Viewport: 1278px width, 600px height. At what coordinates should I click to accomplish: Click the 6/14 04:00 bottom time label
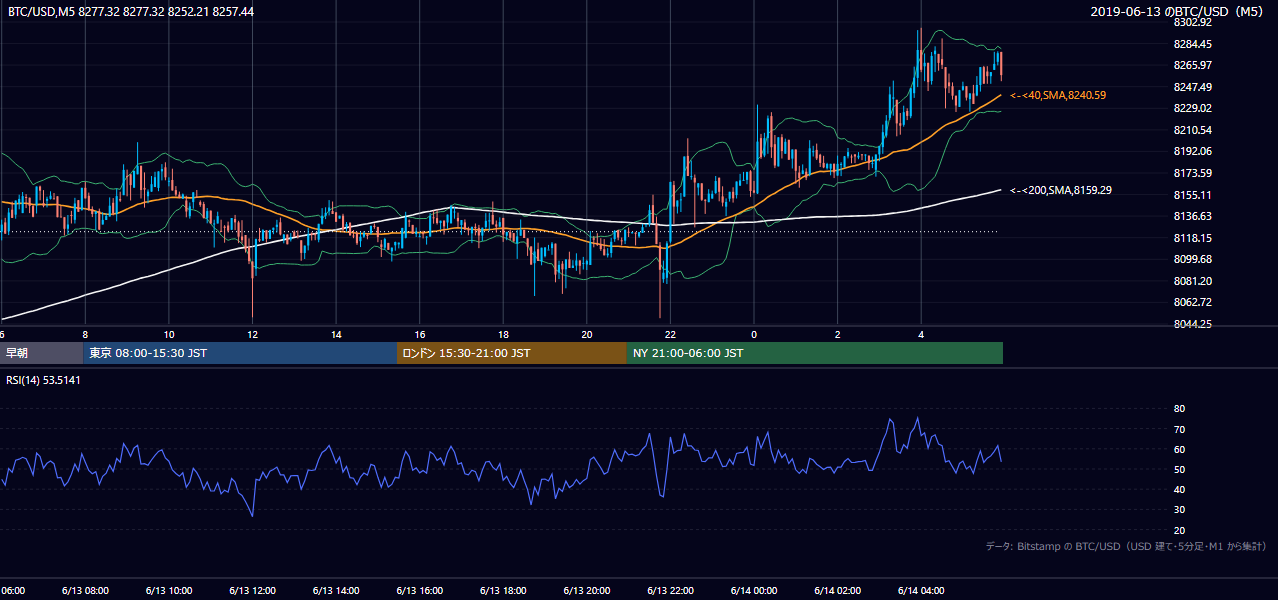coord(921,591)
